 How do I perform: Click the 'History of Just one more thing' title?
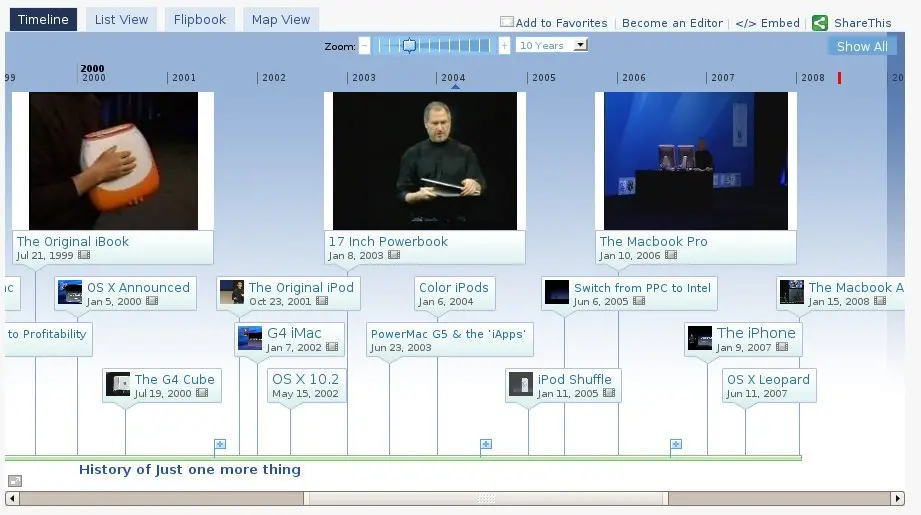click(x=190, y=469)
